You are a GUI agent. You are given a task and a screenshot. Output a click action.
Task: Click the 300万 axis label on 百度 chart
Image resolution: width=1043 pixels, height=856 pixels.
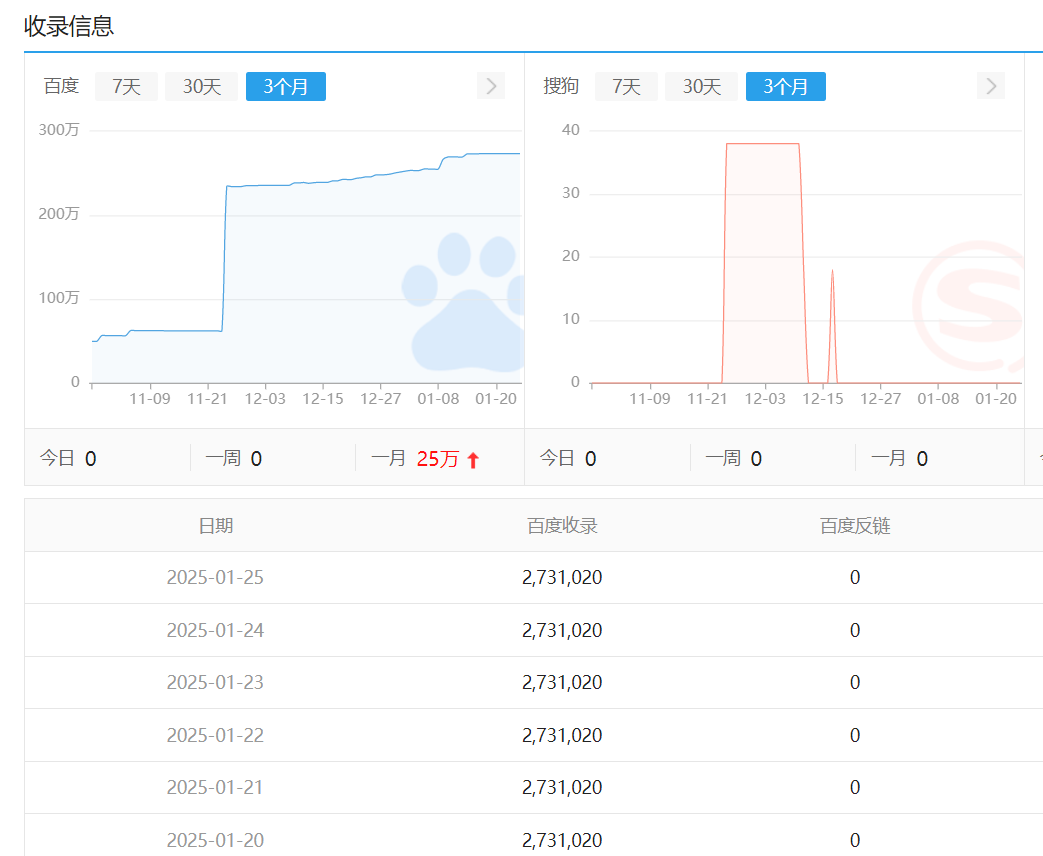coord(59,130)
